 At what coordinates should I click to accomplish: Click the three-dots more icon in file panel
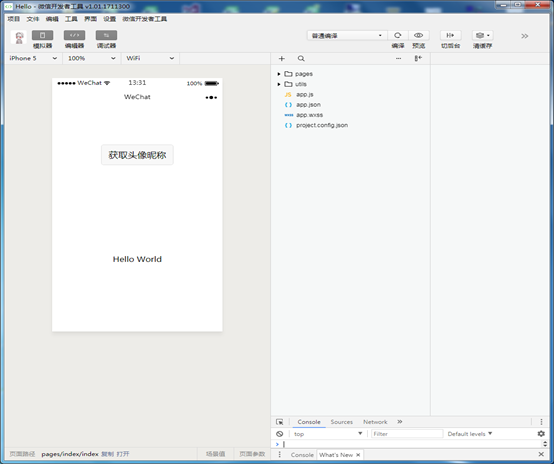click(398, 59)
